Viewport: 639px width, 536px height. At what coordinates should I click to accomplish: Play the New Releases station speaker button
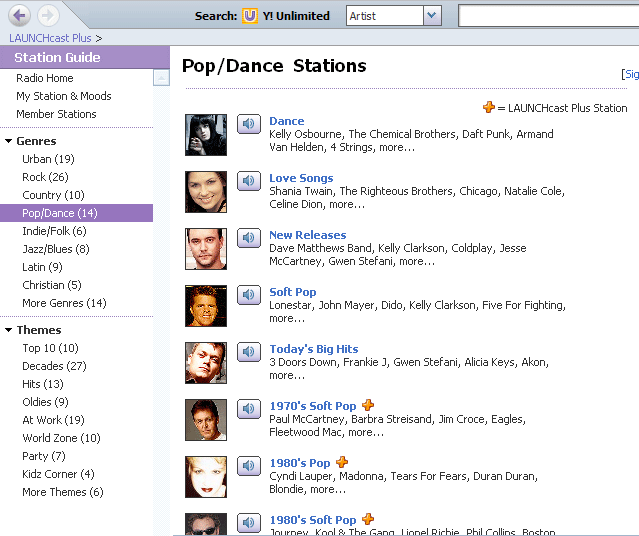tap(249, 238)
